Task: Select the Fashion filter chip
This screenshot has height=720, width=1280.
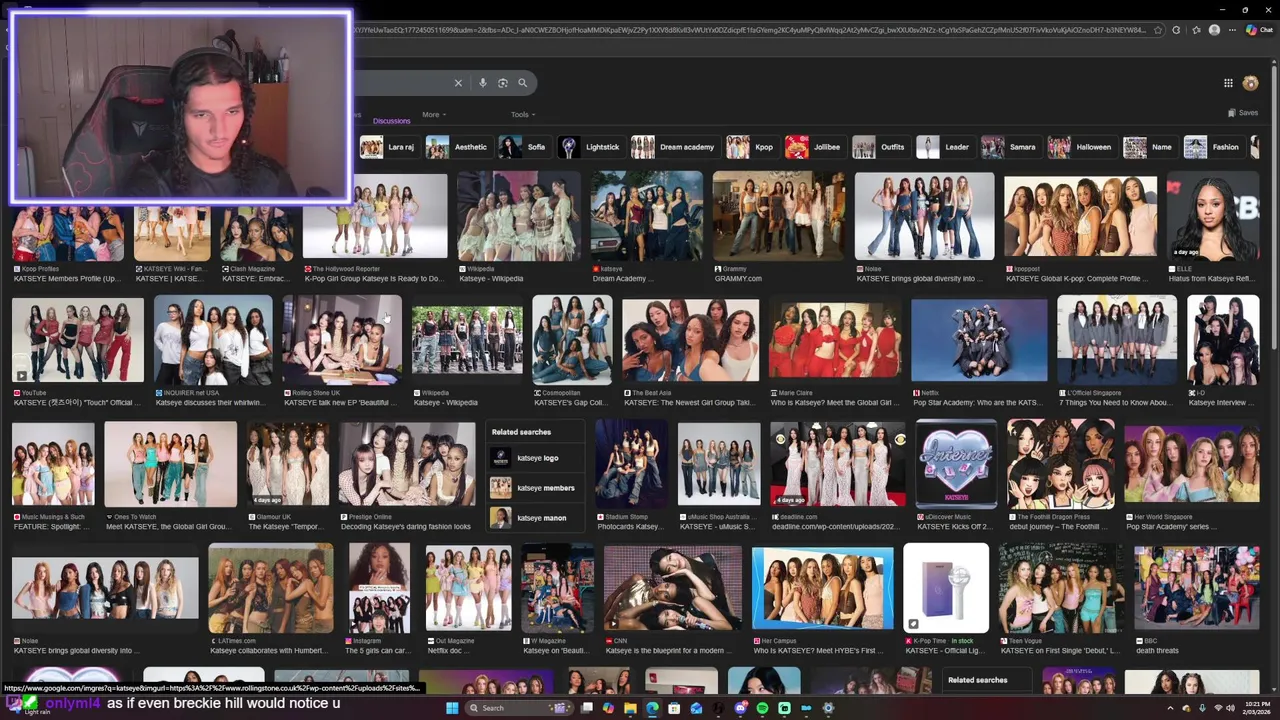Action: click(x=1213, y=147)
